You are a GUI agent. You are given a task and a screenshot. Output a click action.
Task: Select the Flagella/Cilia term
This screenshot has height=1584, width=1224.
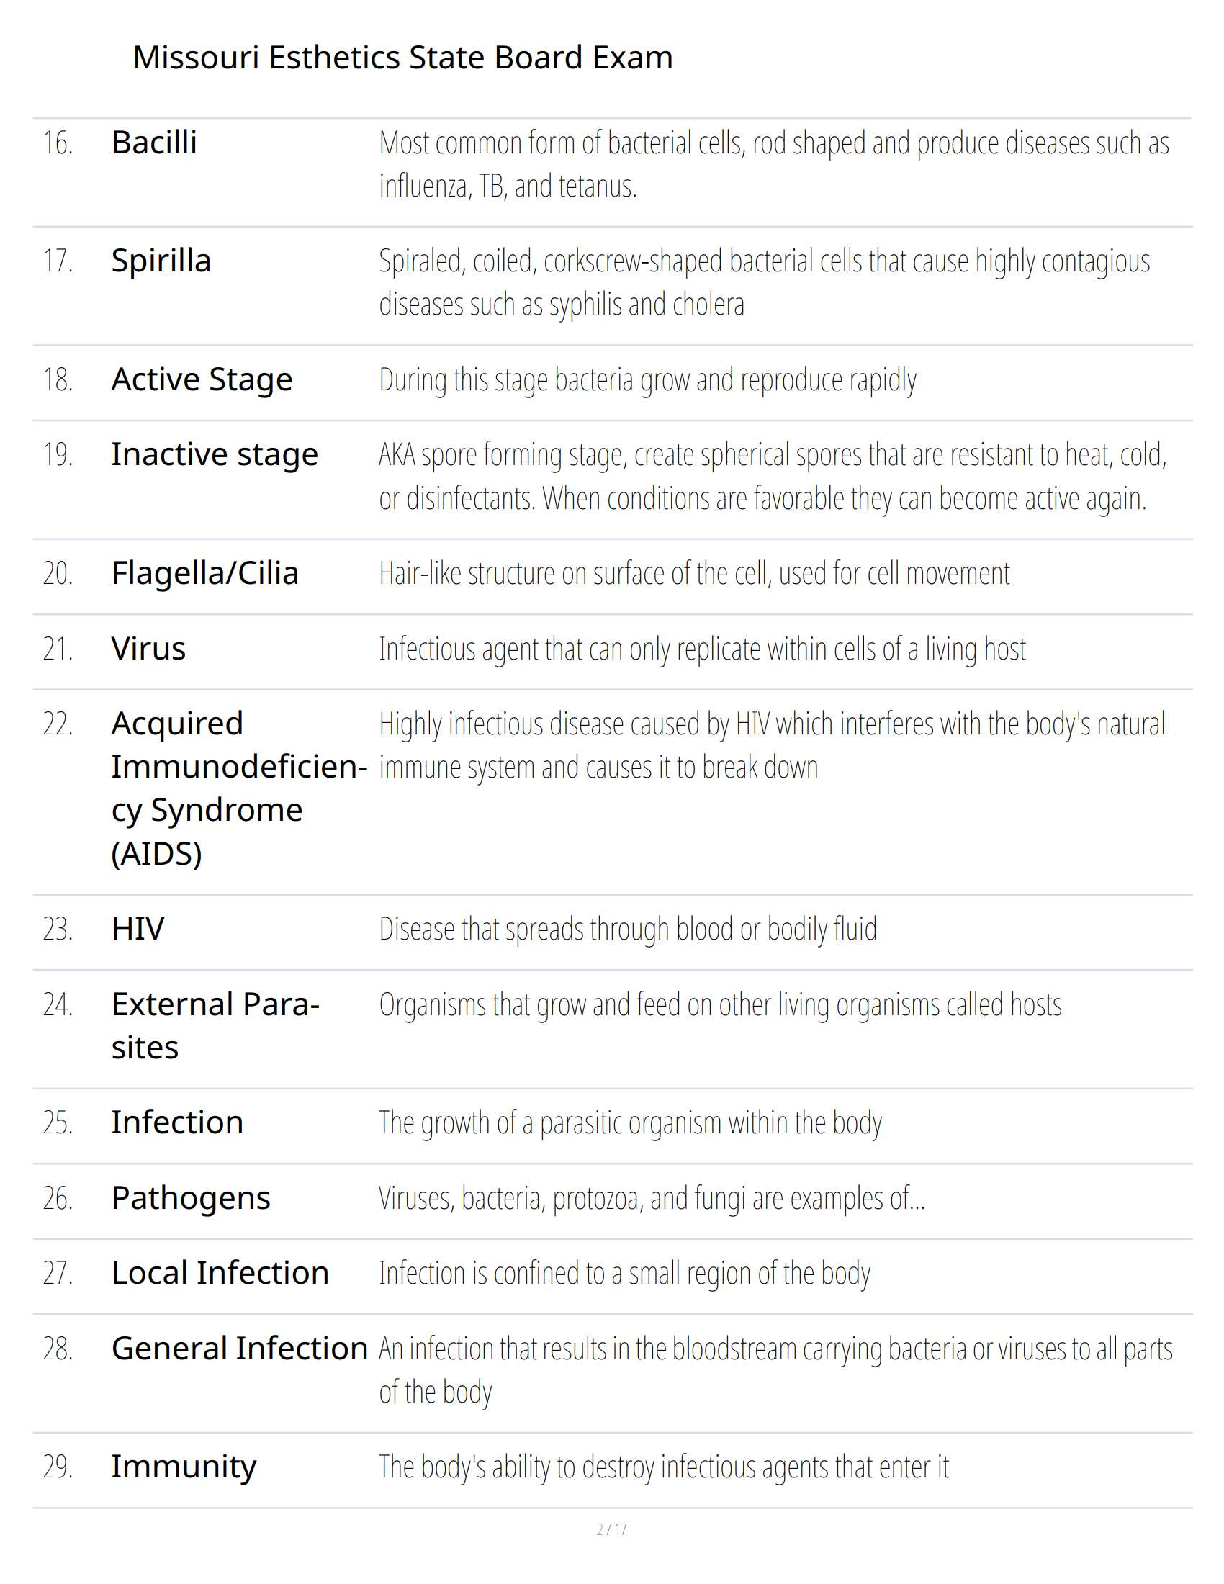coord(204,573)
